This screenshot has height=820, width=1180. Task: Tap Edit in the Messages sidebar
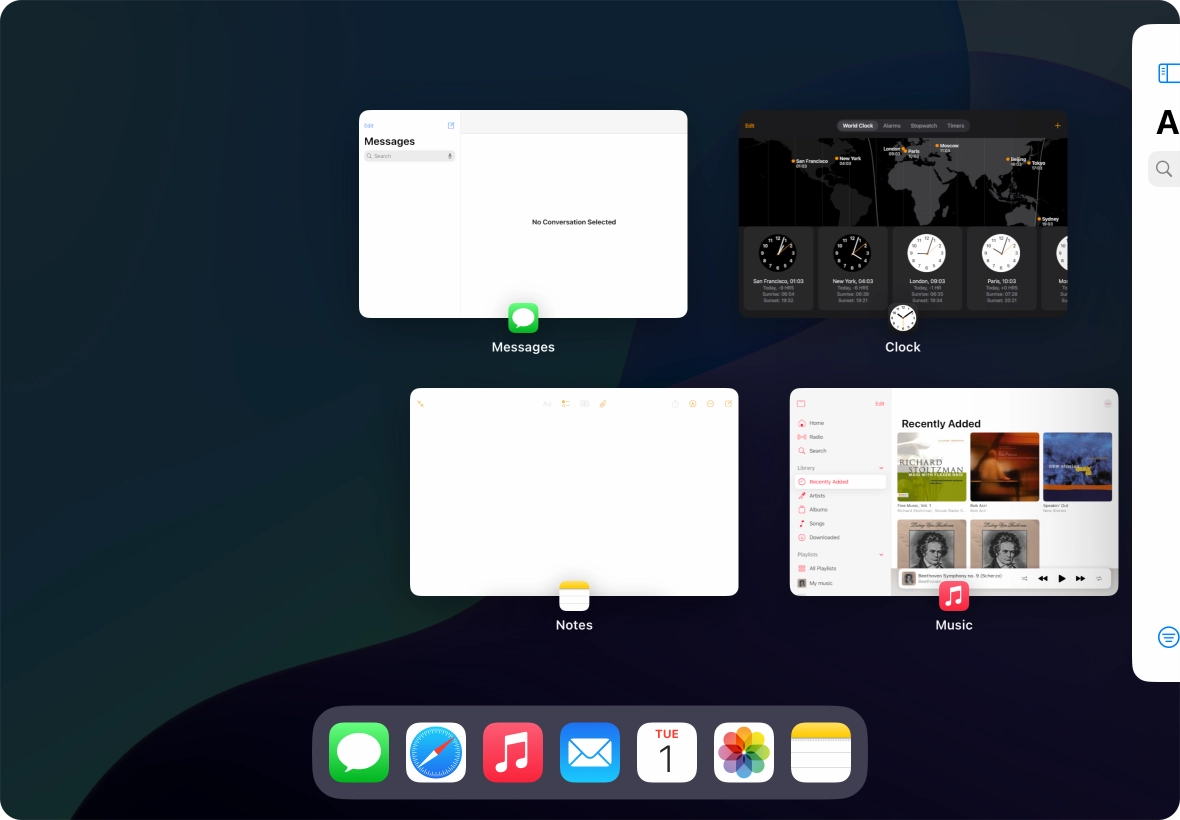pos(369,126)
